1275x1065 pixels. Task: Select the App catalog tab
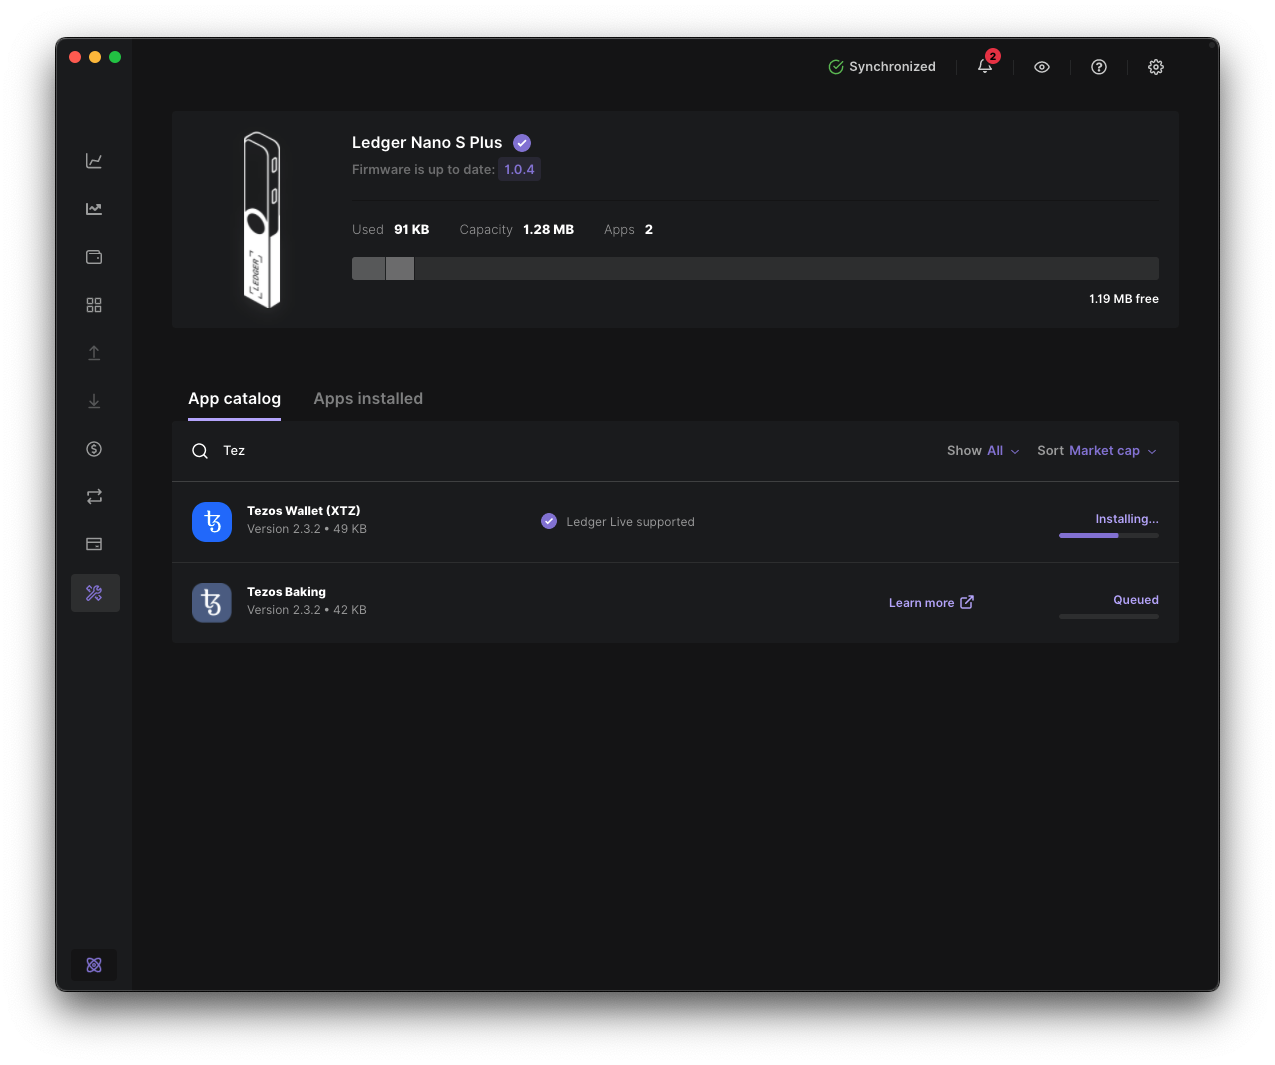(x=234, y=398)
